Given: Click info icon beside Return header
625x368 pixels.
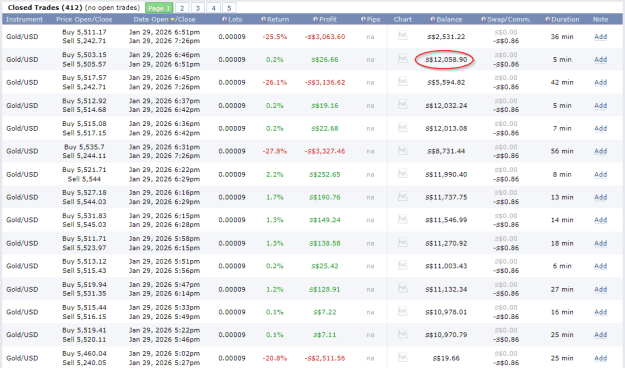Looking at the screenshot, I should 263,19.
